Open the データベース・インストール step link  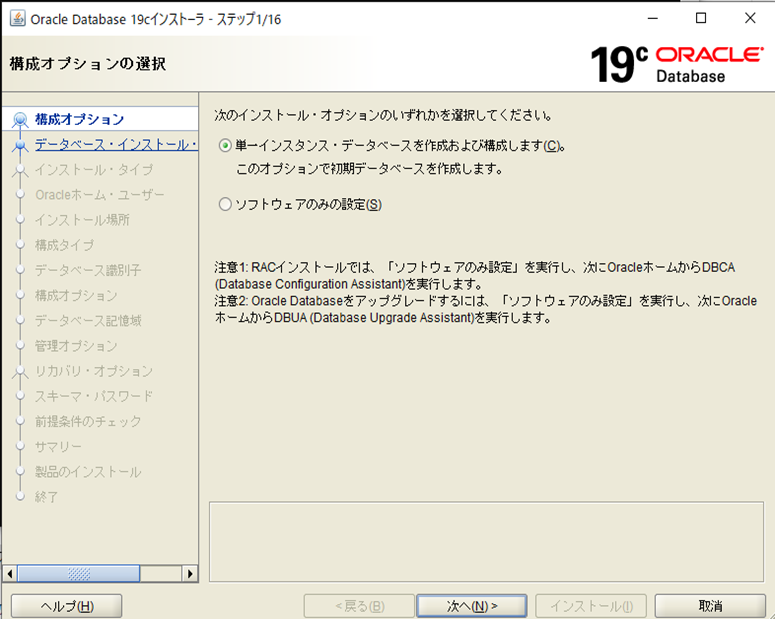[114, 145]
